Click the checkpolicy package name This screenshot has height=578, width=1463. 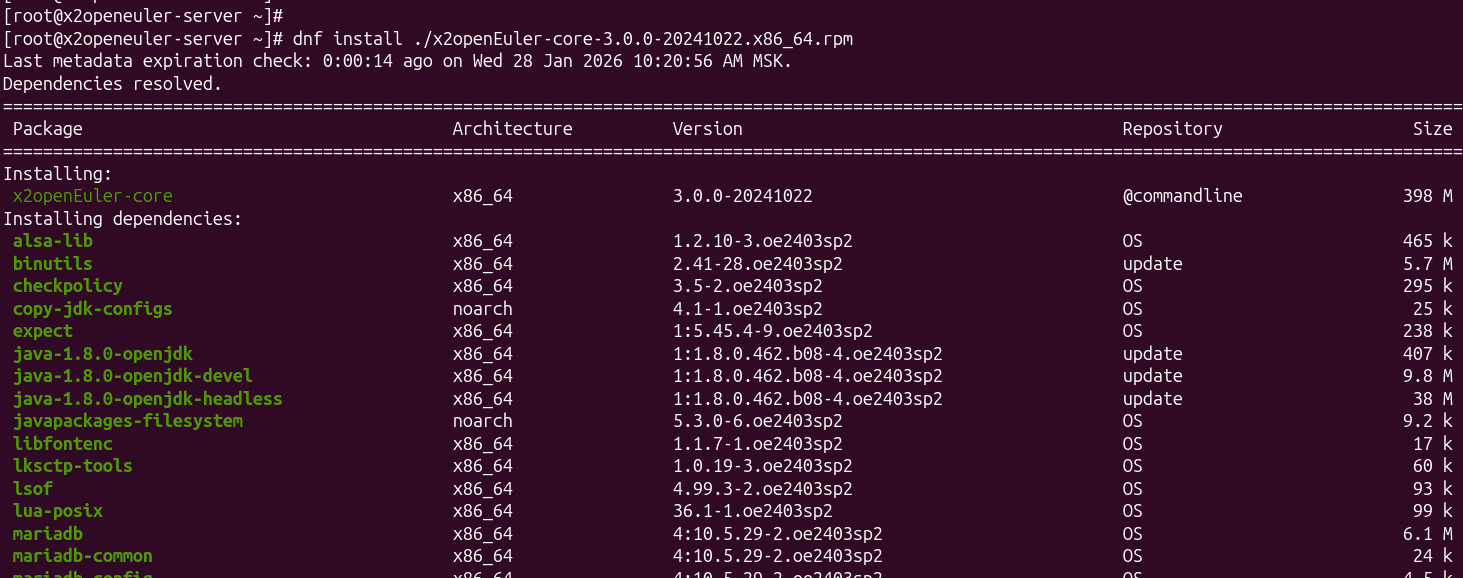click(67, 286)
